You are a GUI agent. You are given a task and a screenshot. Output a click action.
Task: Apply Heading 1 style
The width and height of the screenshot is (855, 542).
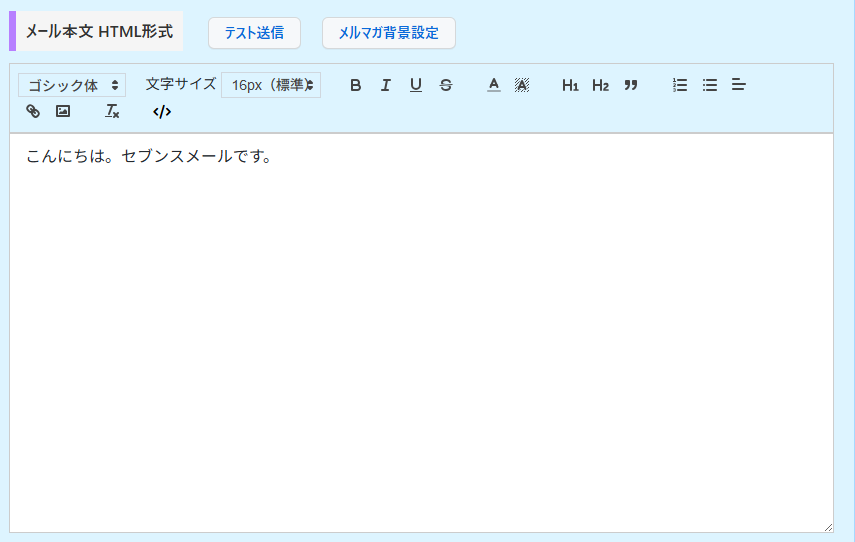(x=570, y=85)
